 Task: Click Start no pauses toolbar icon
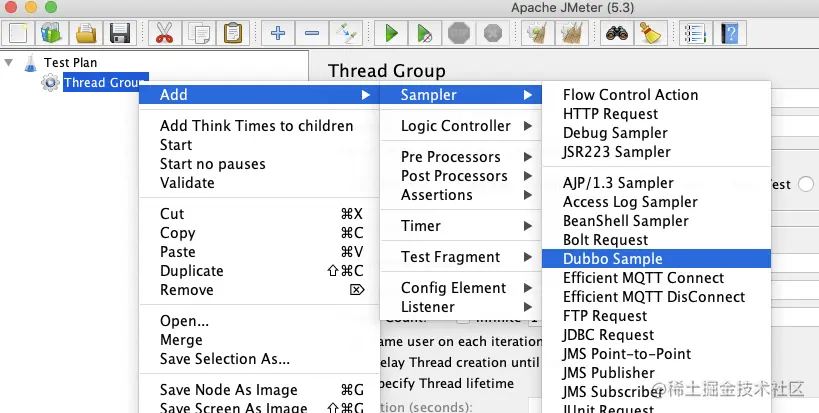pos(425,33)
